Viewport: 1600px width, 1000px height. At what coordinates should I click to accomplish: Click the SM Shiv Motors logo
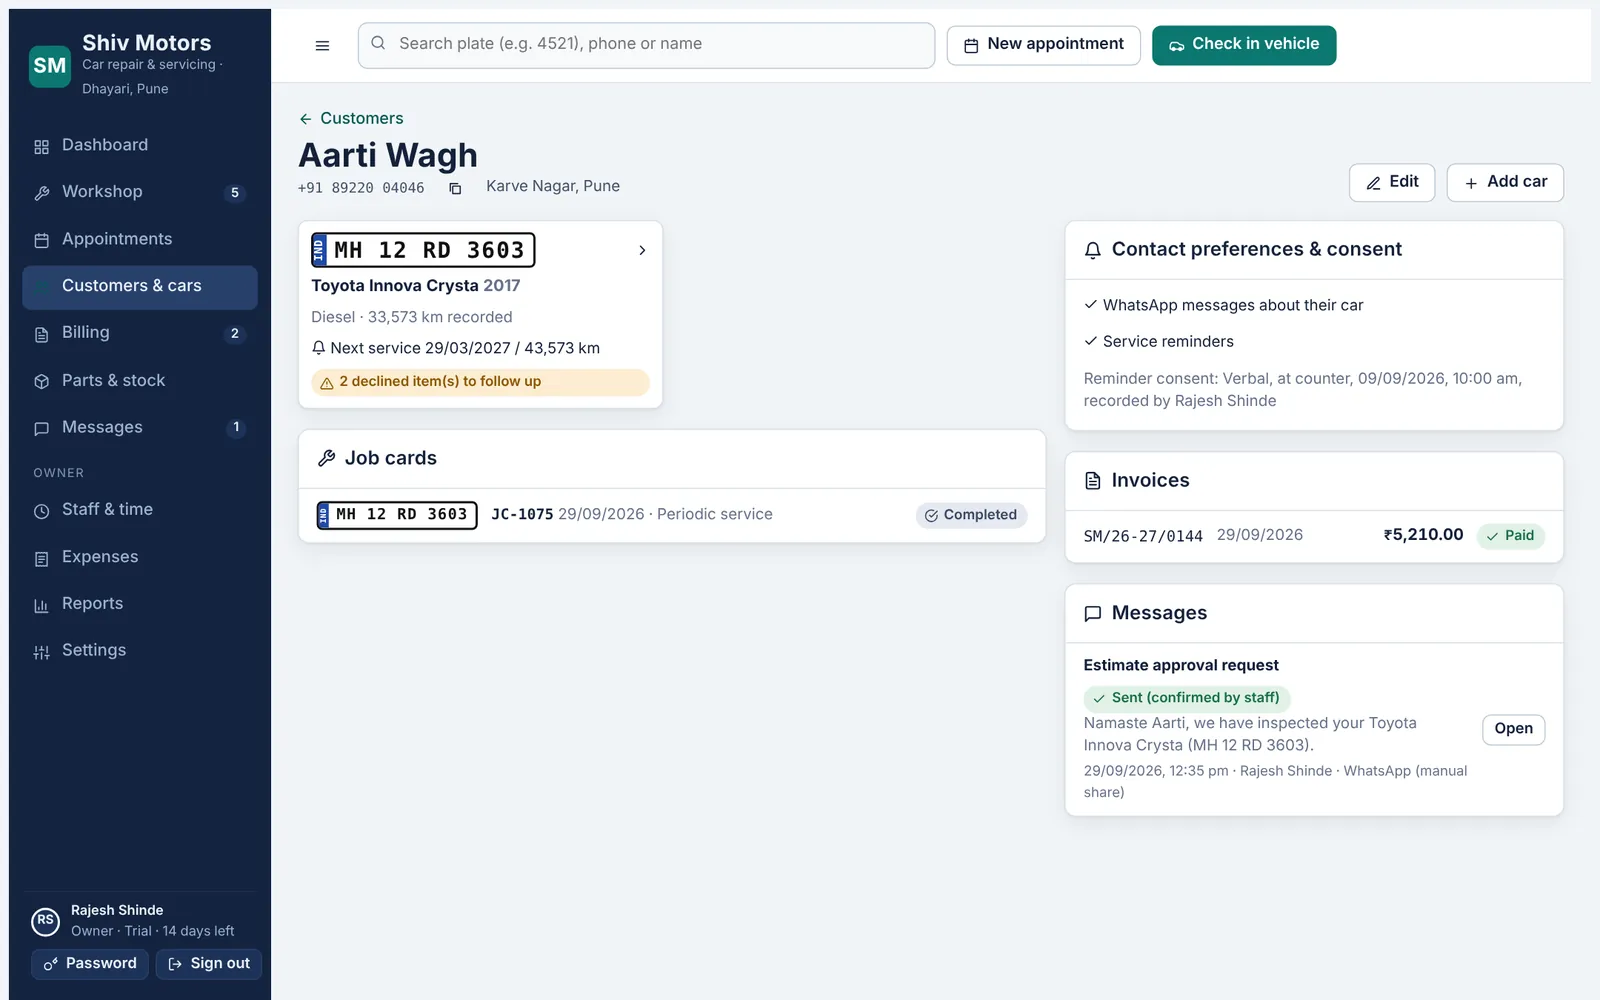pyautogui.click(x=50, y=66)
